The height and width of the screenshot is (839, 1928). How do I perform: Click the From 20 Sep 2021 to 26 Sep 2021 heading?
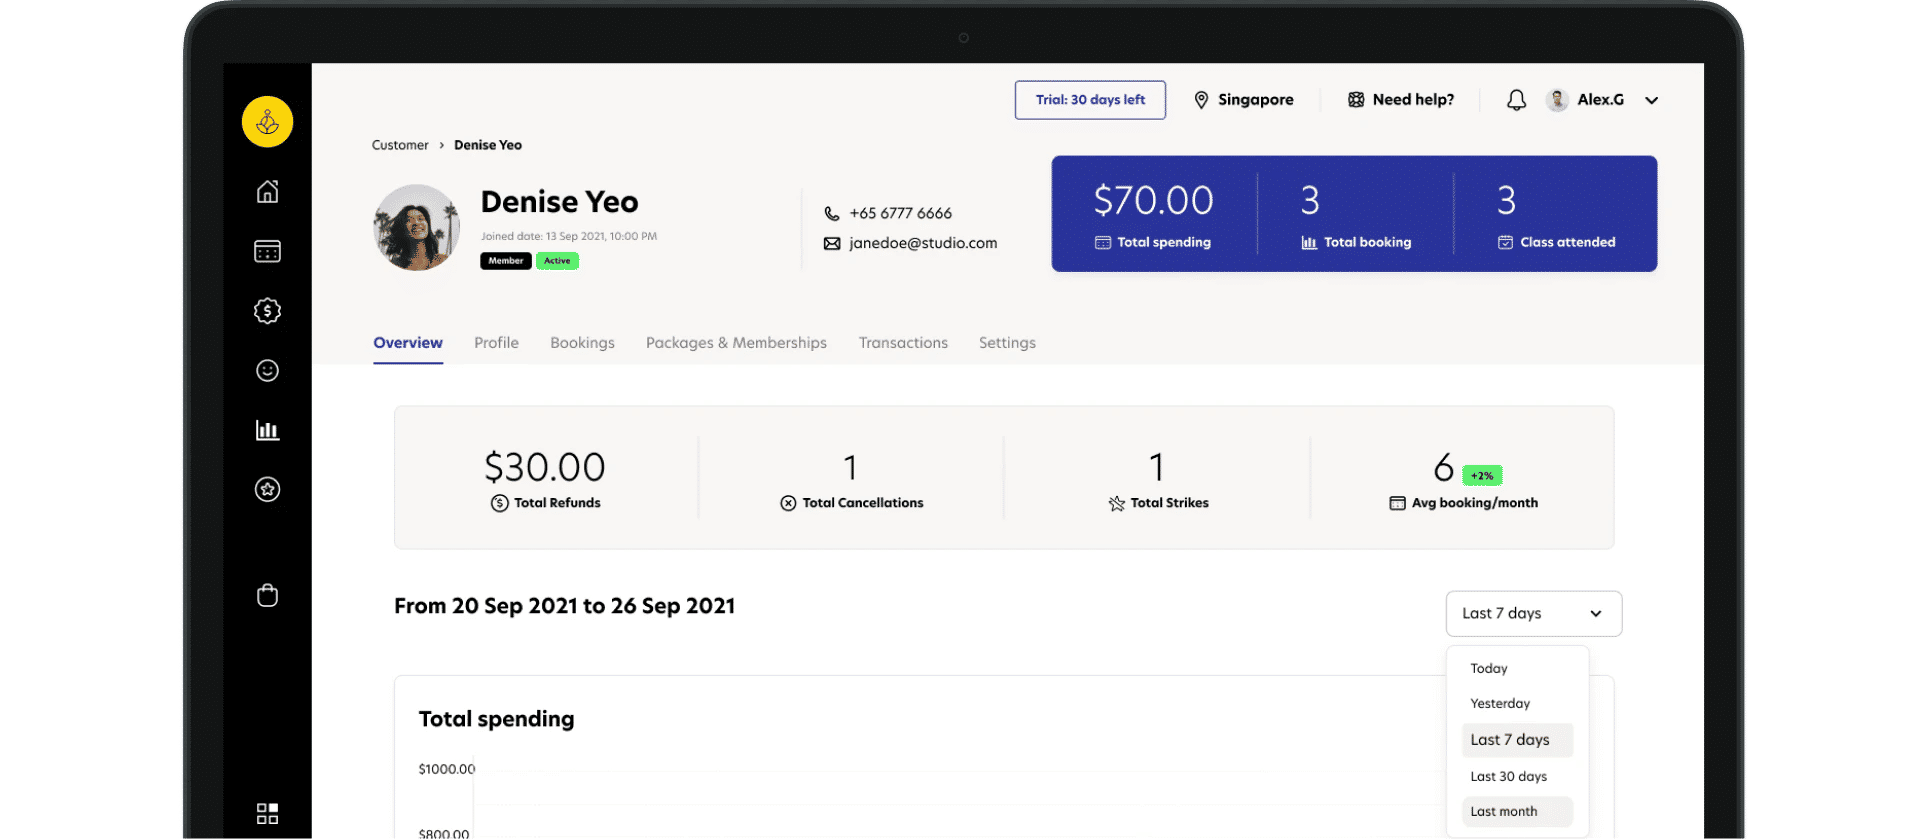[564, 606]
